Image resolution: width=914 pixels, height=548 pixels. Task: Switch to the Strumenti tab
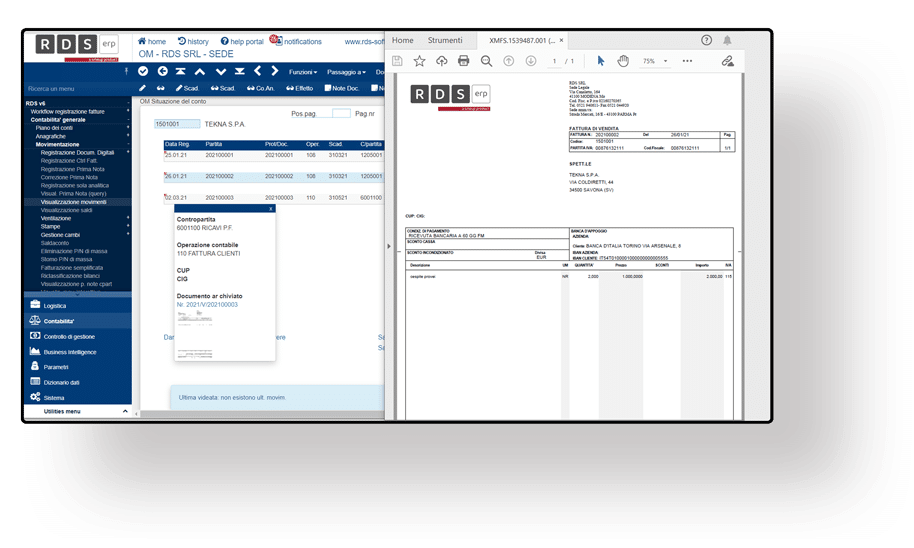tap(445, 40)
